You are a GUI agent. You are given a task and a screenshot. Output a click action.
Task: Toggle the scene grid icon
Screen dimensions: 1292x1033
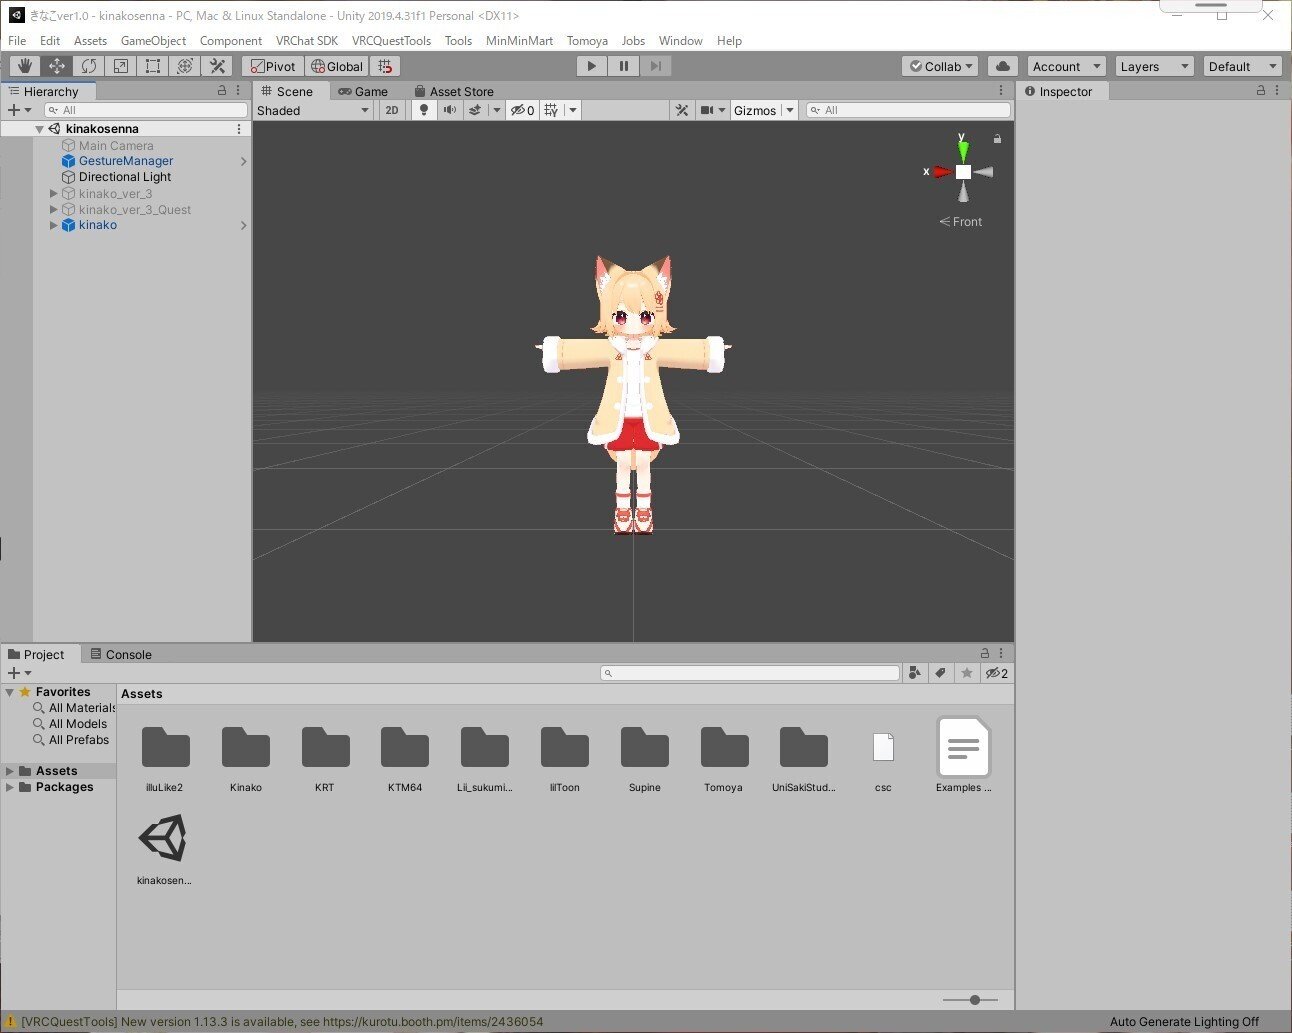coord(551,110)
